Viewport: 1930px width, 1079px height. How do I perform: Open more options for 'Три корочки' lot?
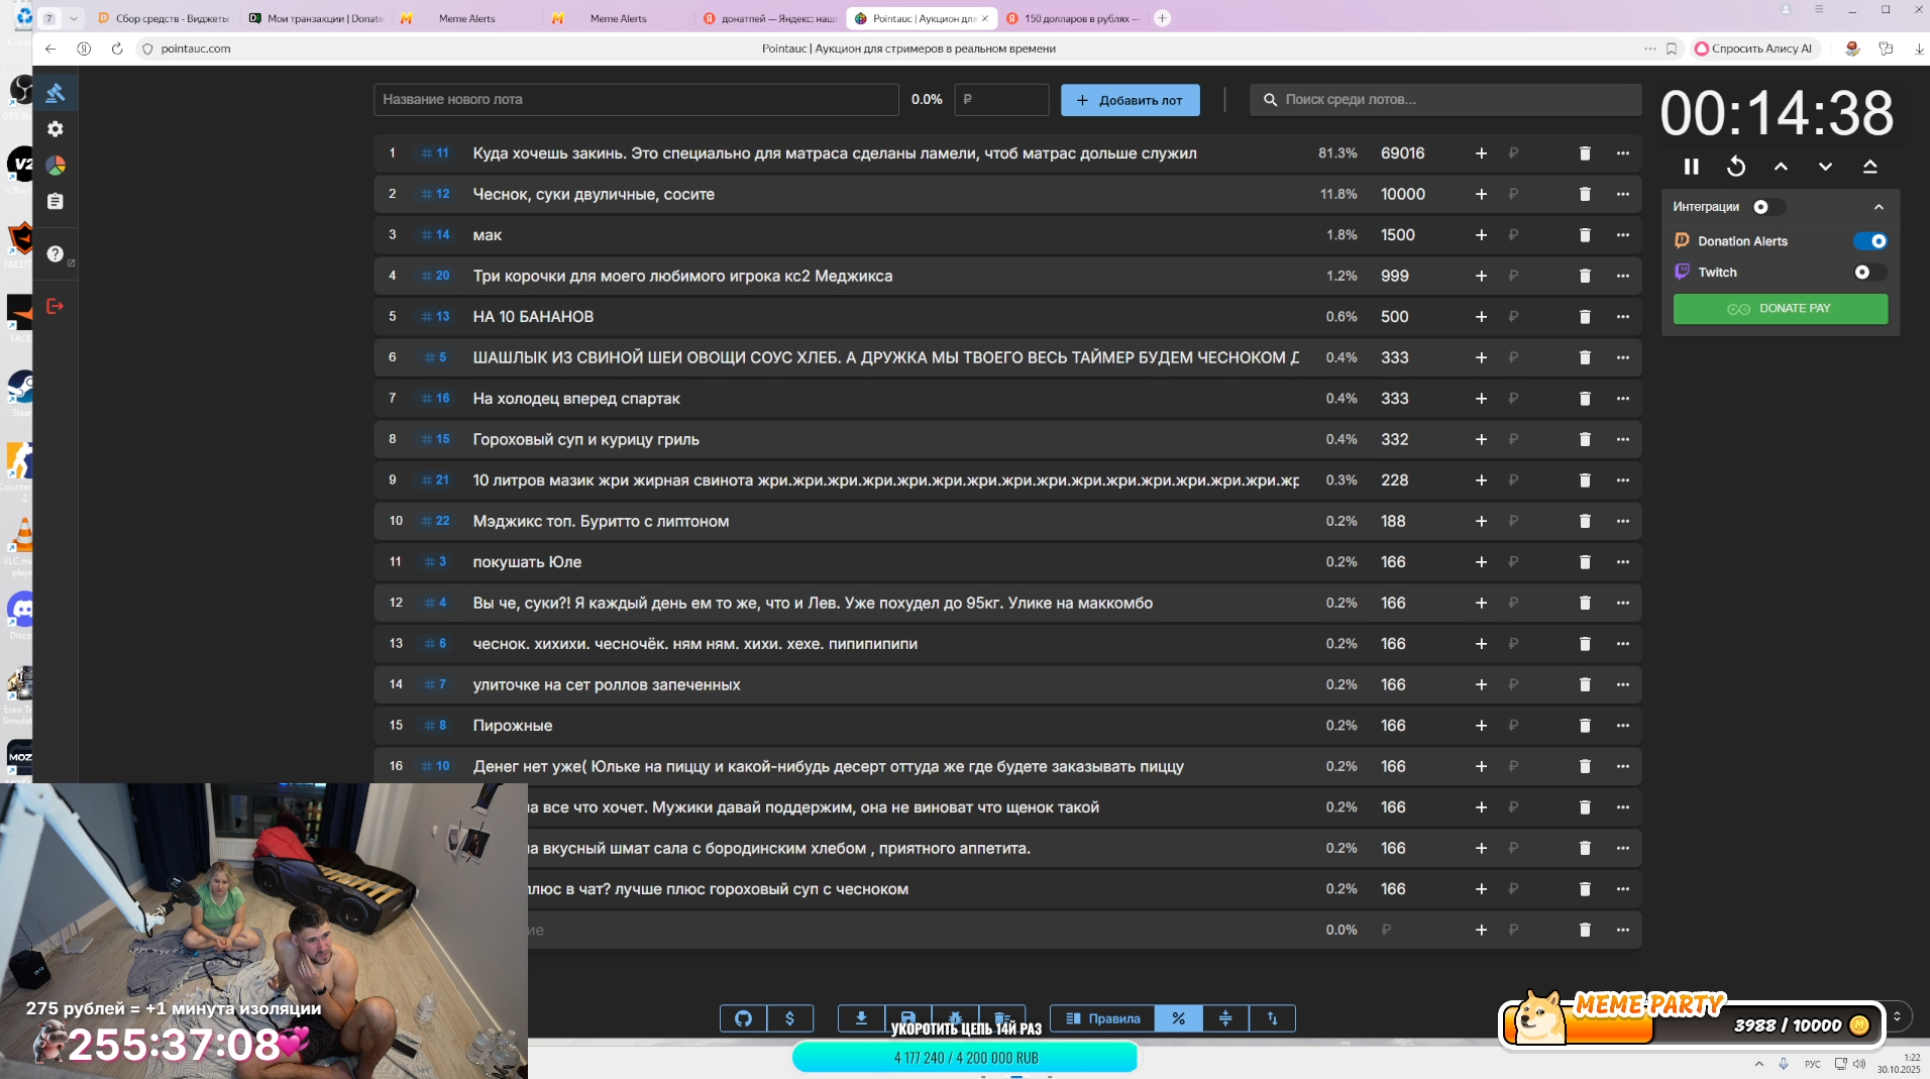[x=1623, y=276]
